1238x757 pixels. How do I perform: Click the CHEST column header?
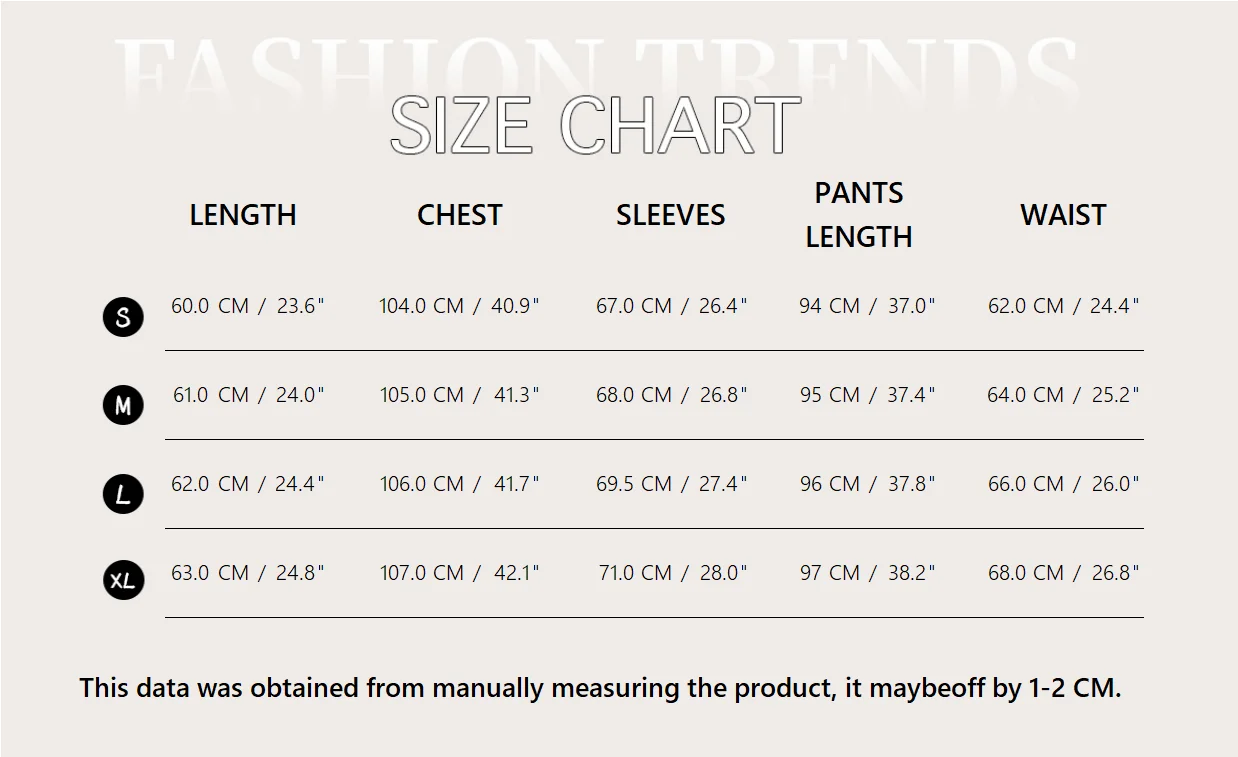coord(459,215)
